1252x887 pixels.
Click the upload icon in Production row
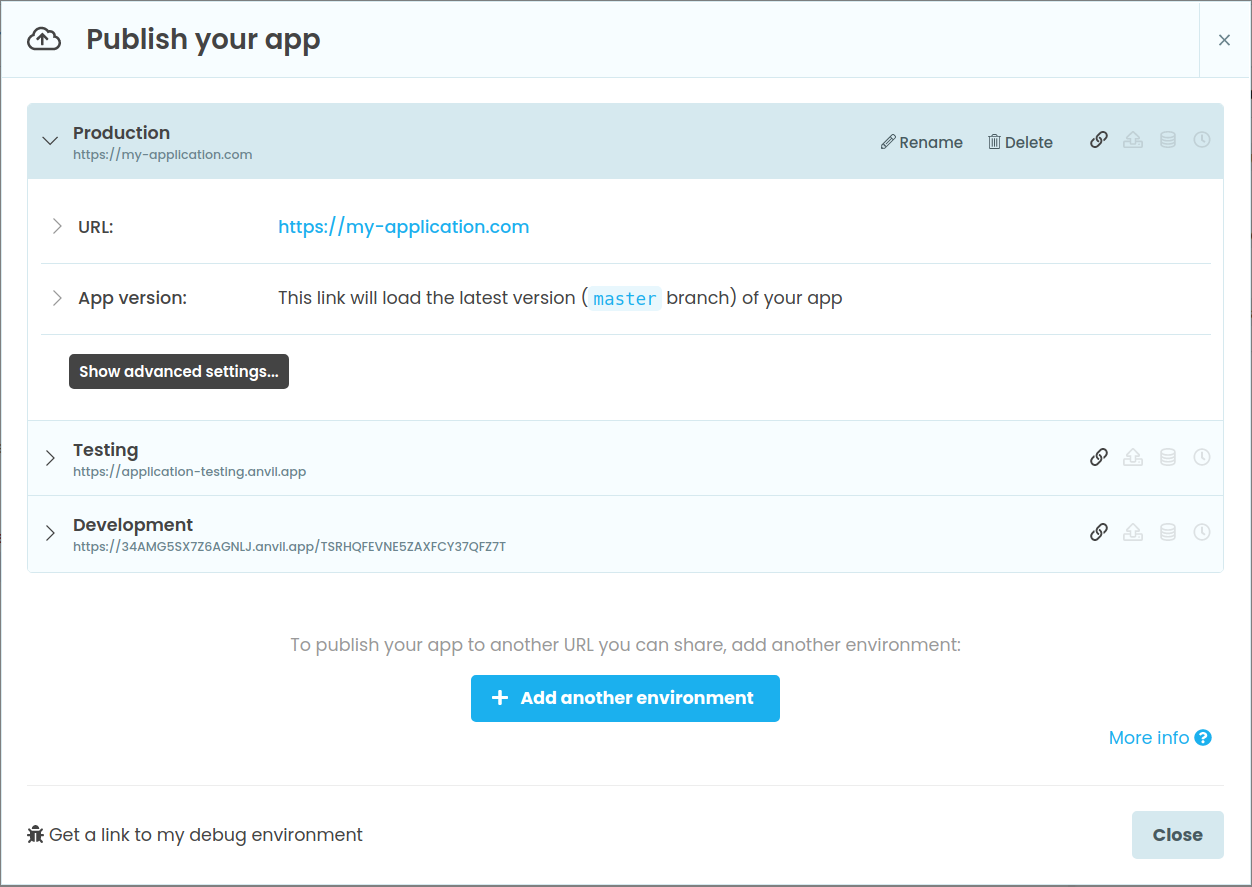click(x=1133, y=140)
